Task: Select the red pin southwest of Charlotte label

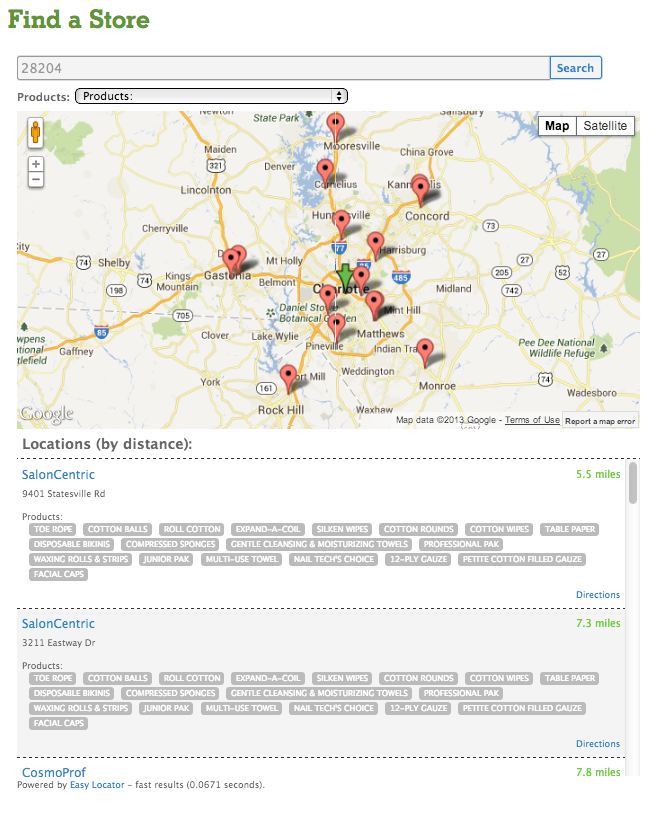Action: point(328,300)
